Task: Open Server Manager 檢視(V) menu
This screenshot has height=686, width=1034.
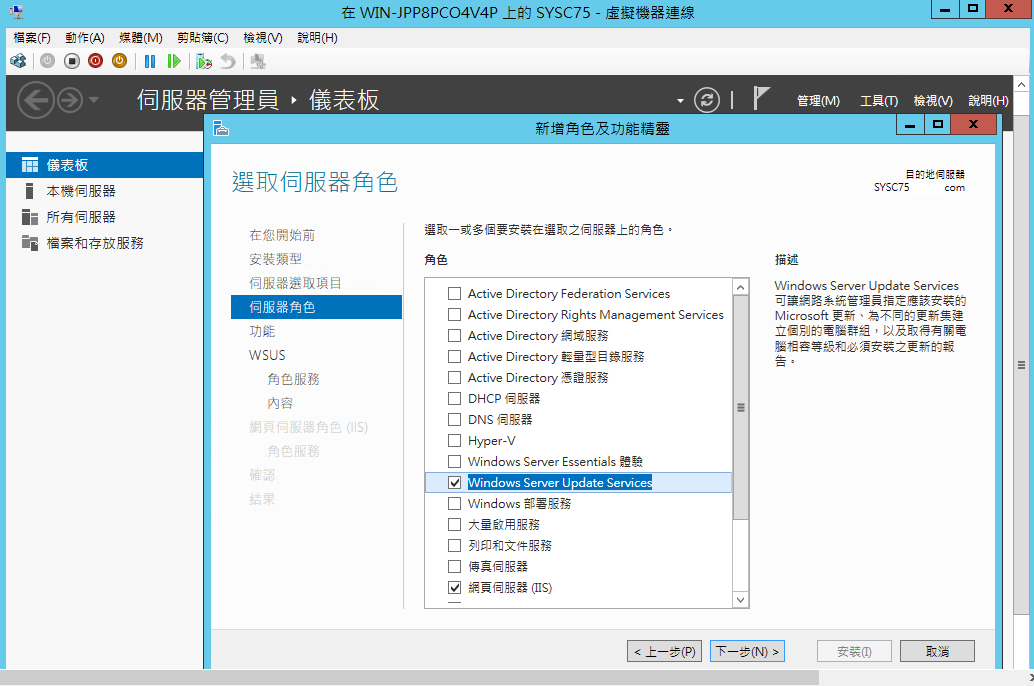Action: pyautogui.click(x=932, y=101)
